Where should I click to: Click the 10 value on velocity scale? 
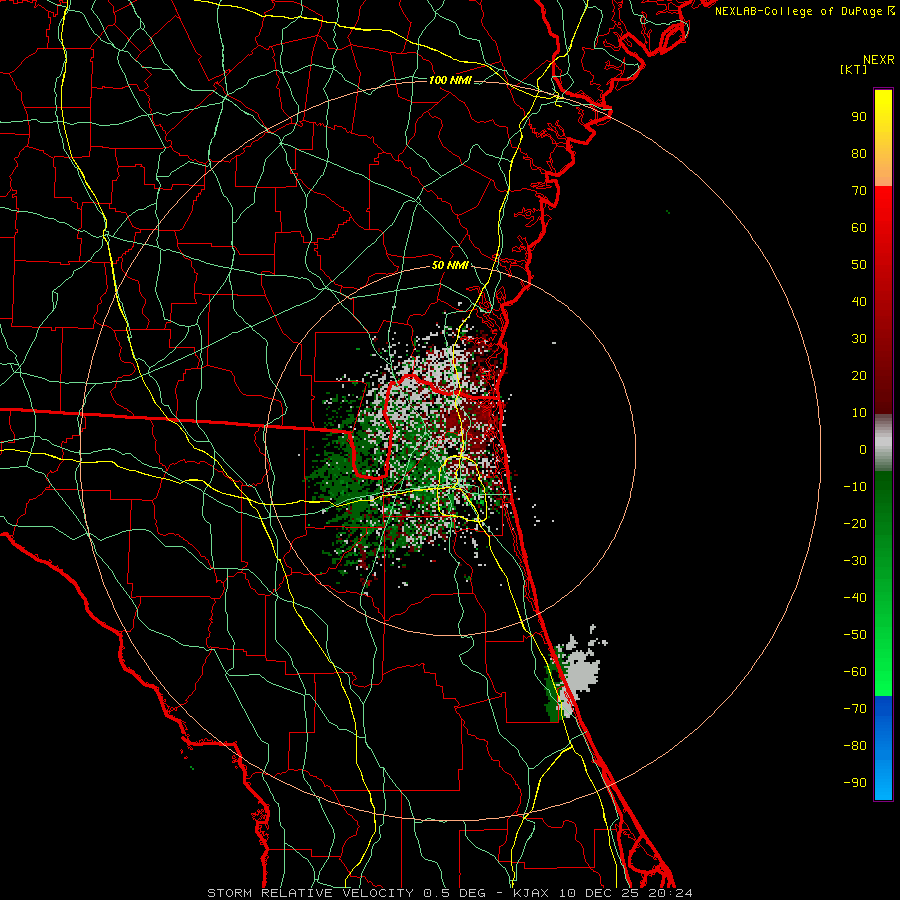(859, 413)
